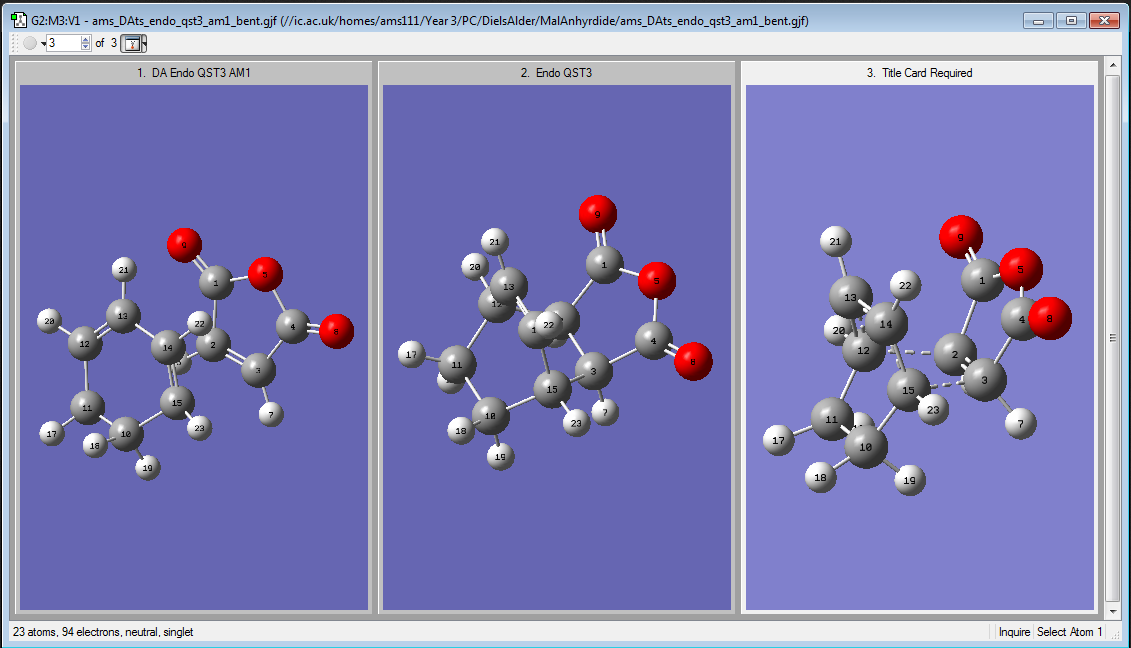Select the '3. Title Card Required' panel header

[919, 73]
